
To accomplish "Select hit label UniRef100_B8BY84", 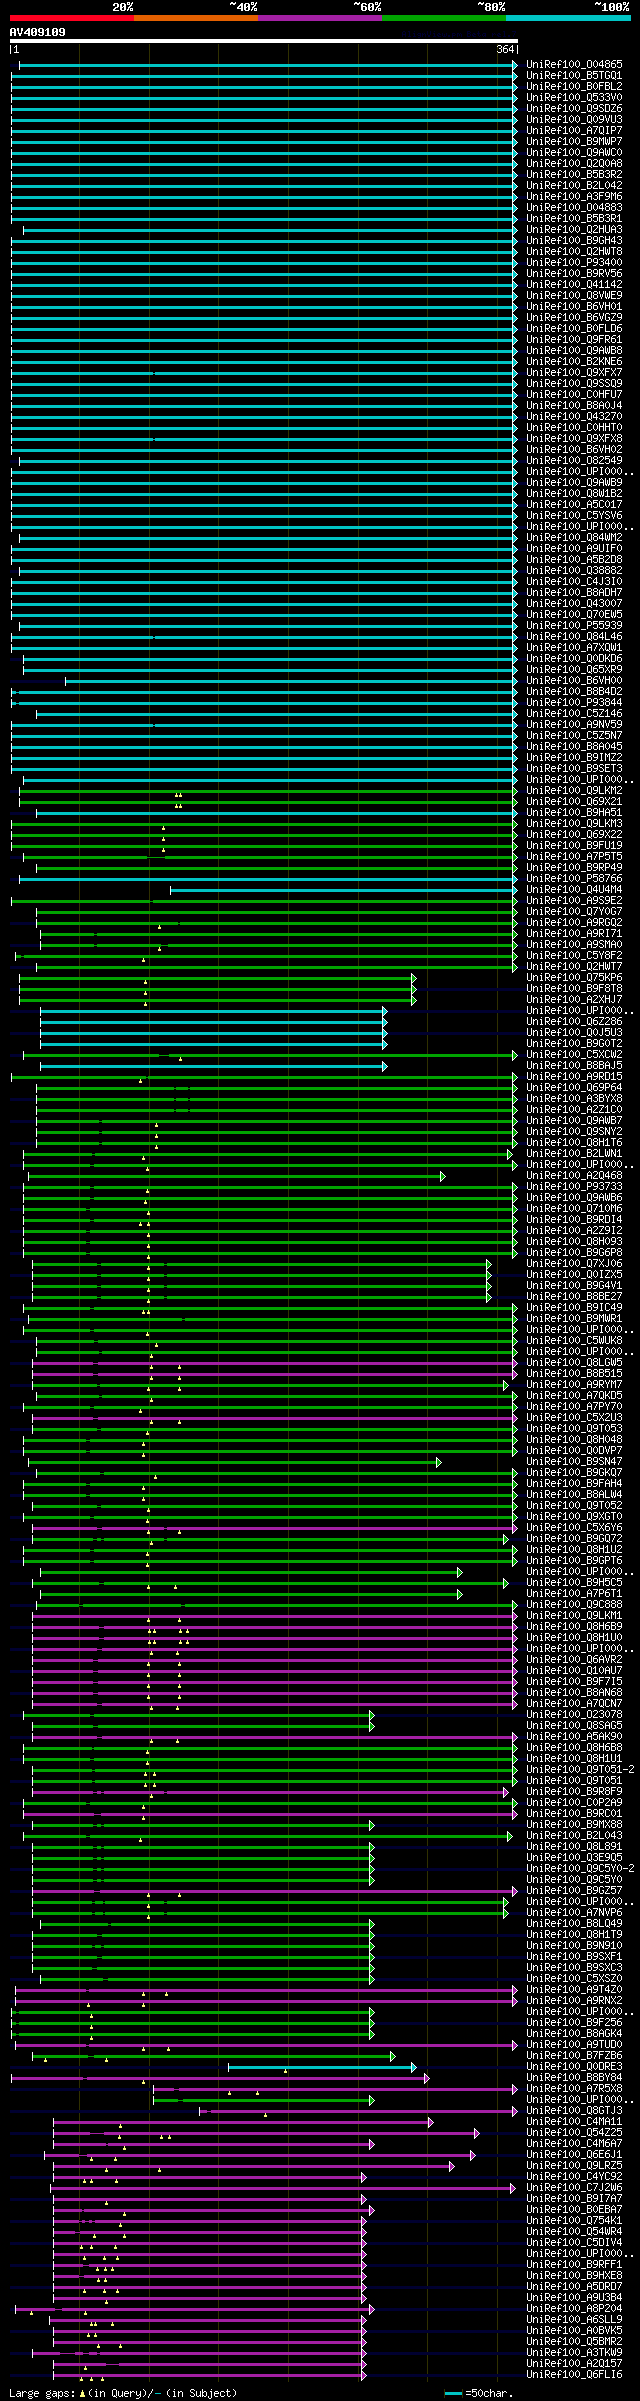I will [x=574, y=2078].
